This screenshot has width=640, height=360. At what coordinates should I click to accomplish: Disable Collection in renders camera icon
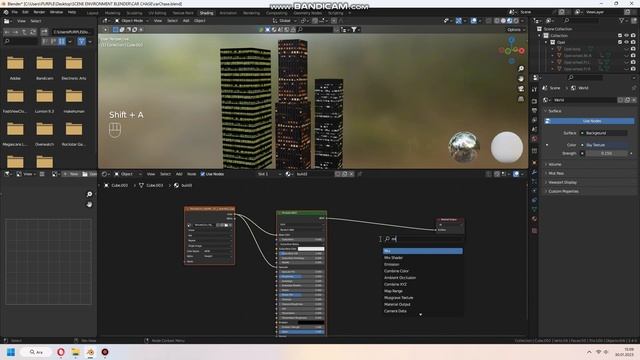(x=633, y=36)
